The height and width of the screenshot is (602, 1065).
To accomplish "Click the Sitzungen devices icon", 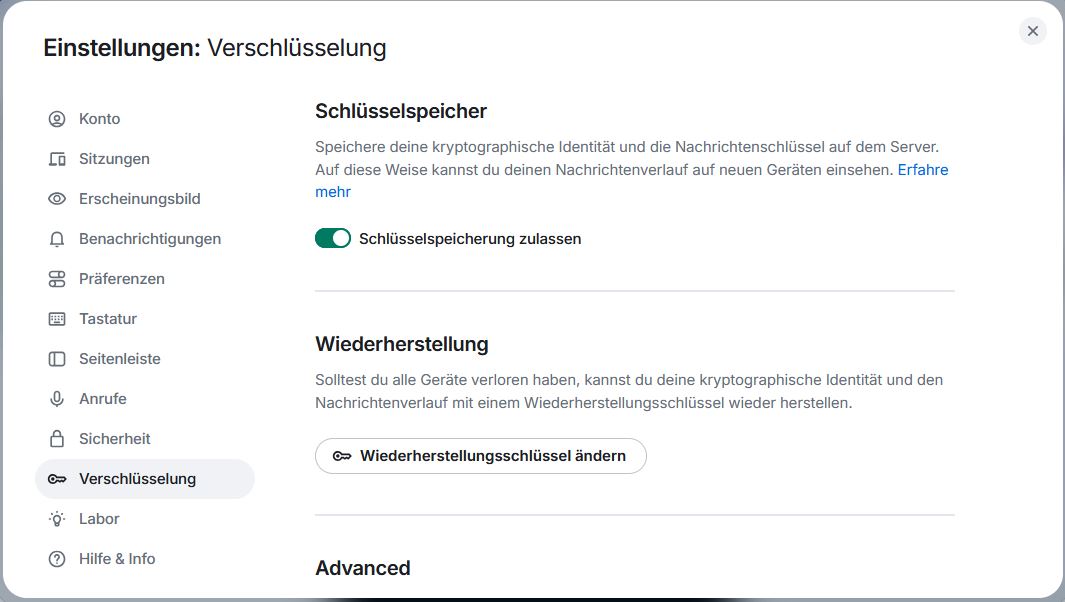I will click(57, 159).
